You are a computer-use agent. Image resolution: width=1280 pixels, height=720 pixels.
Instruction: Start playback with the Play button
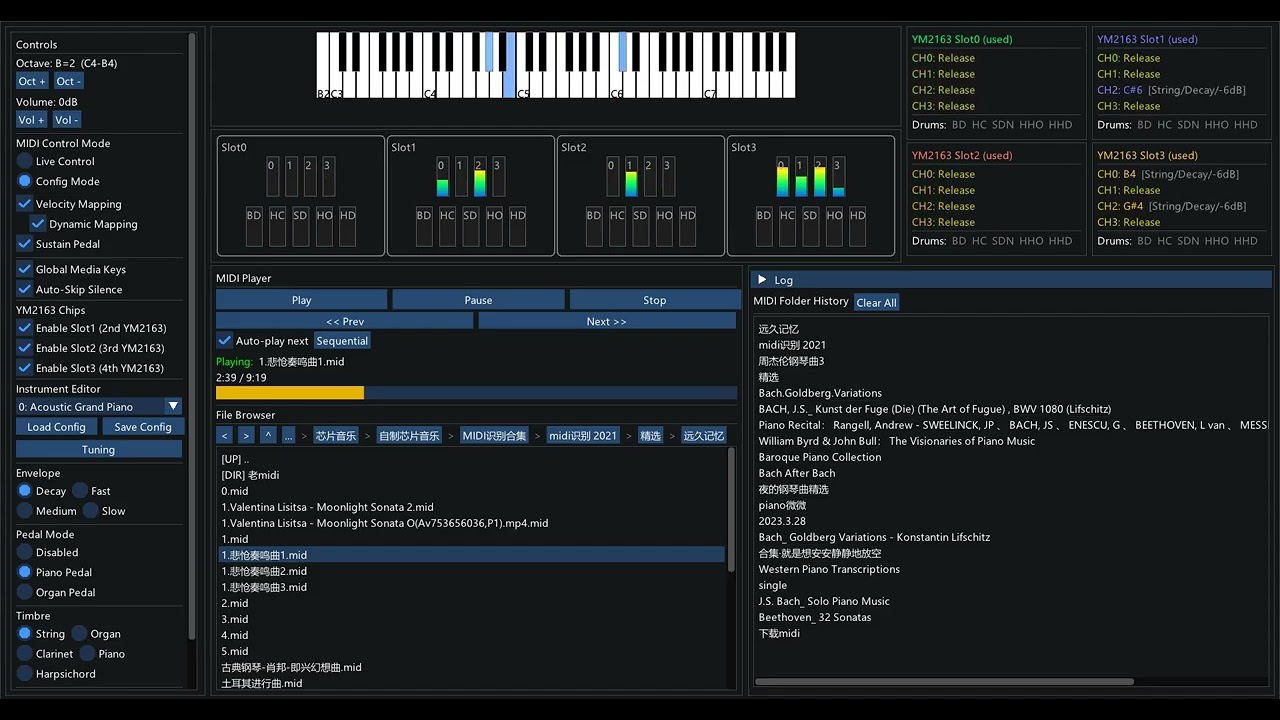[301, 300]
